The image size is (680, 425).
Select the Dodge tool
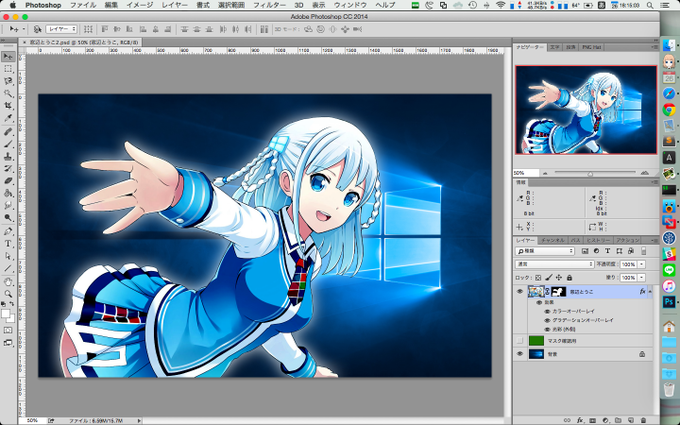coord(8,217)
